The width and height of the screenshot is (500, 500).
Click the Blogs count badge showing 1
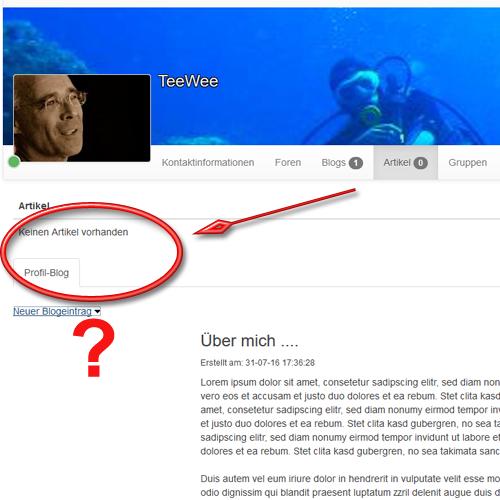[x=356, y=163]
